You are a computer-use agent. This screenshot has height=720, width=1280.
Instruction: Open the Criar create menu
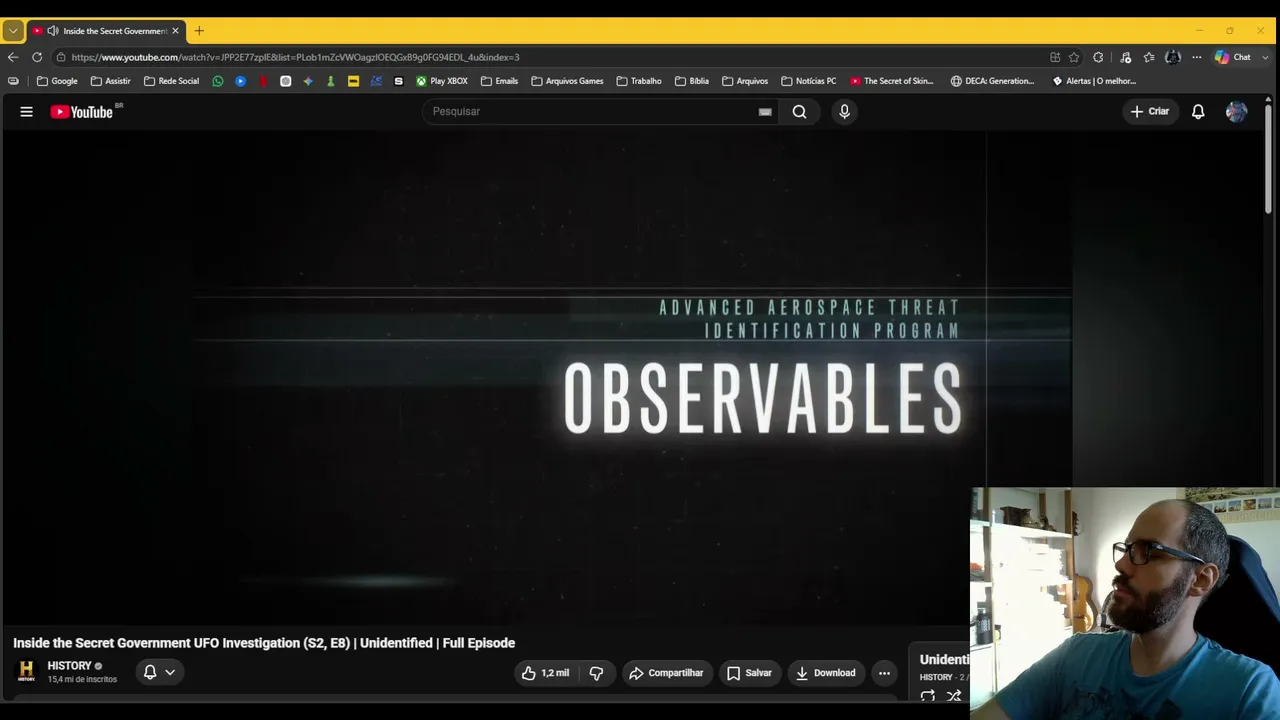tap(1149, 112)
